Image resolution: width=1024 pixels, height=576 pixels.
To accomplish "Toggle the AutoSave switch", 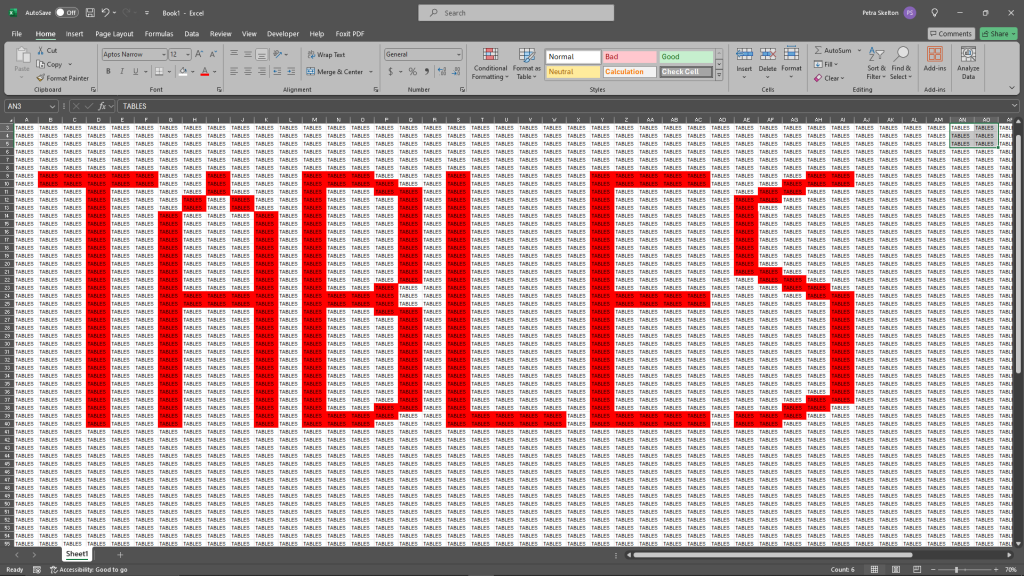I will tap(66, 13).
